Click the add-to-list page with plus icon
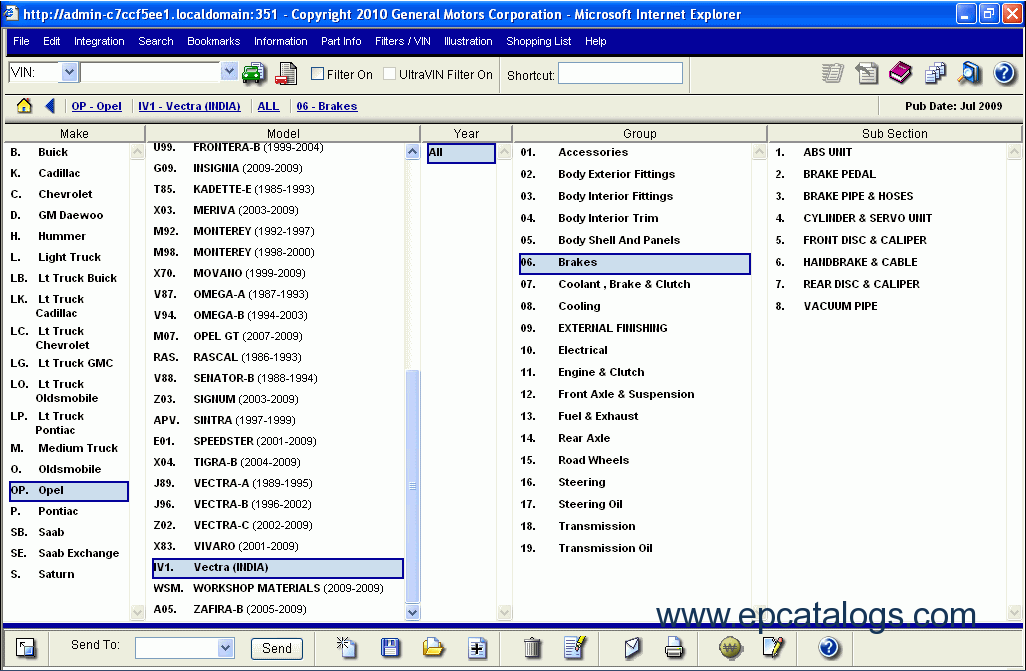Screen dimensions: 1026x671 tap(477, 648)
